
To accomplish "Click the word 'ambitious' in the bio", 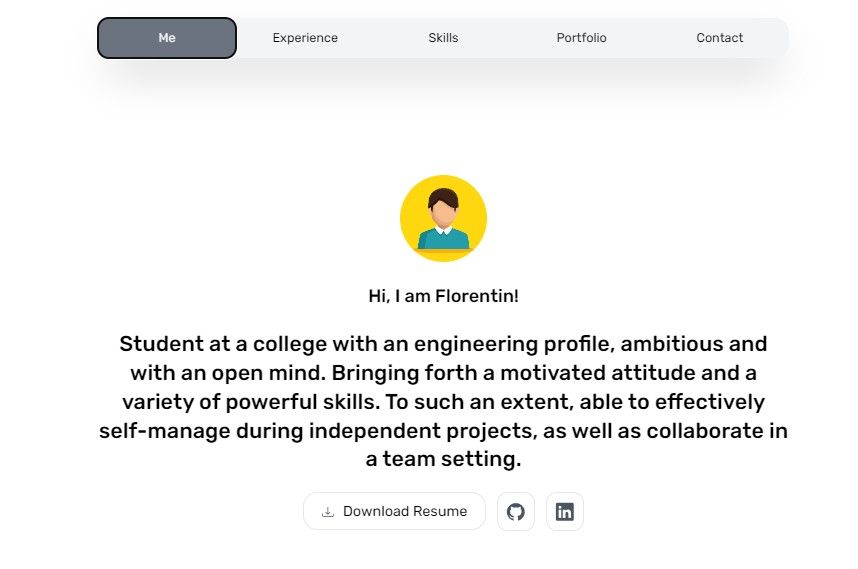I will (x=675, y=344).
